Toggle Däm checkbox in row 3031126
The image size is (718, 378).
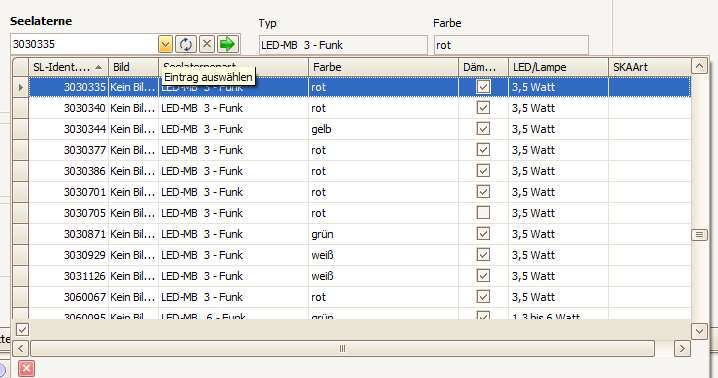pos(483,276)
